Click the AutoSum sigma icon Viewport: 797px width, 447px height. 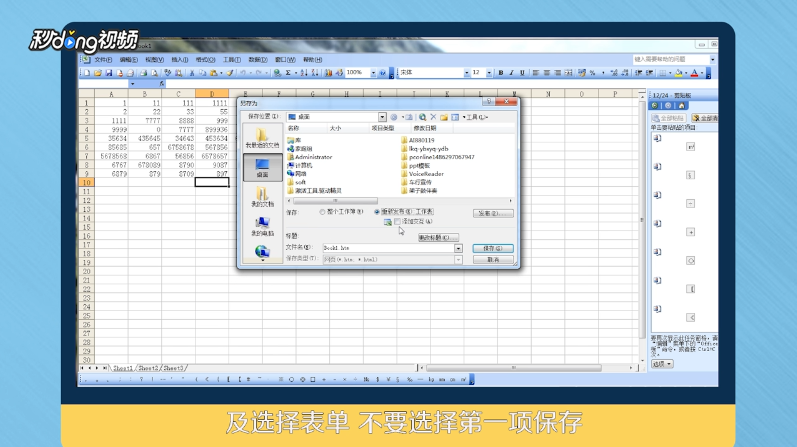288,73
